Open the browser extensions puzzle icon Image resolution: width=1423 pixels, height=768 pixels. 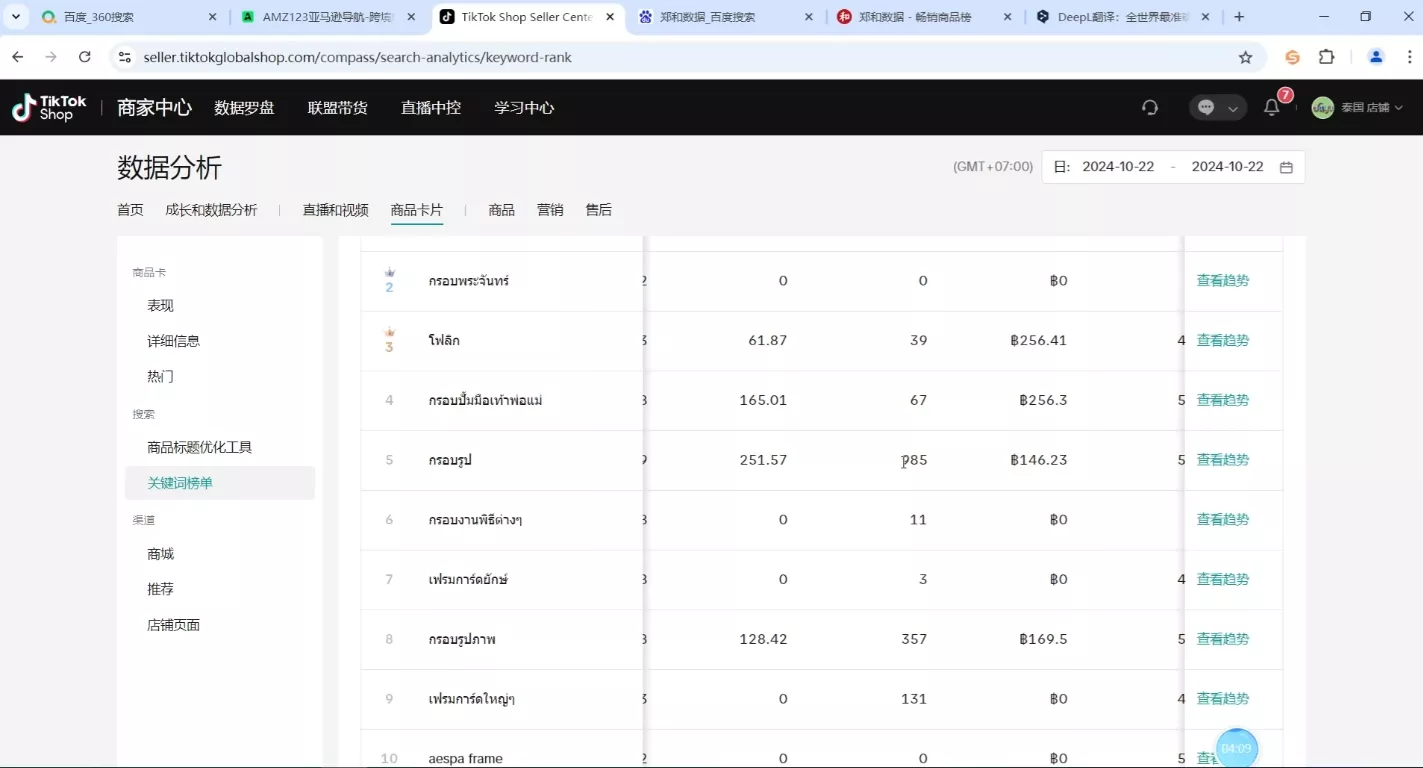[1327, 57]
